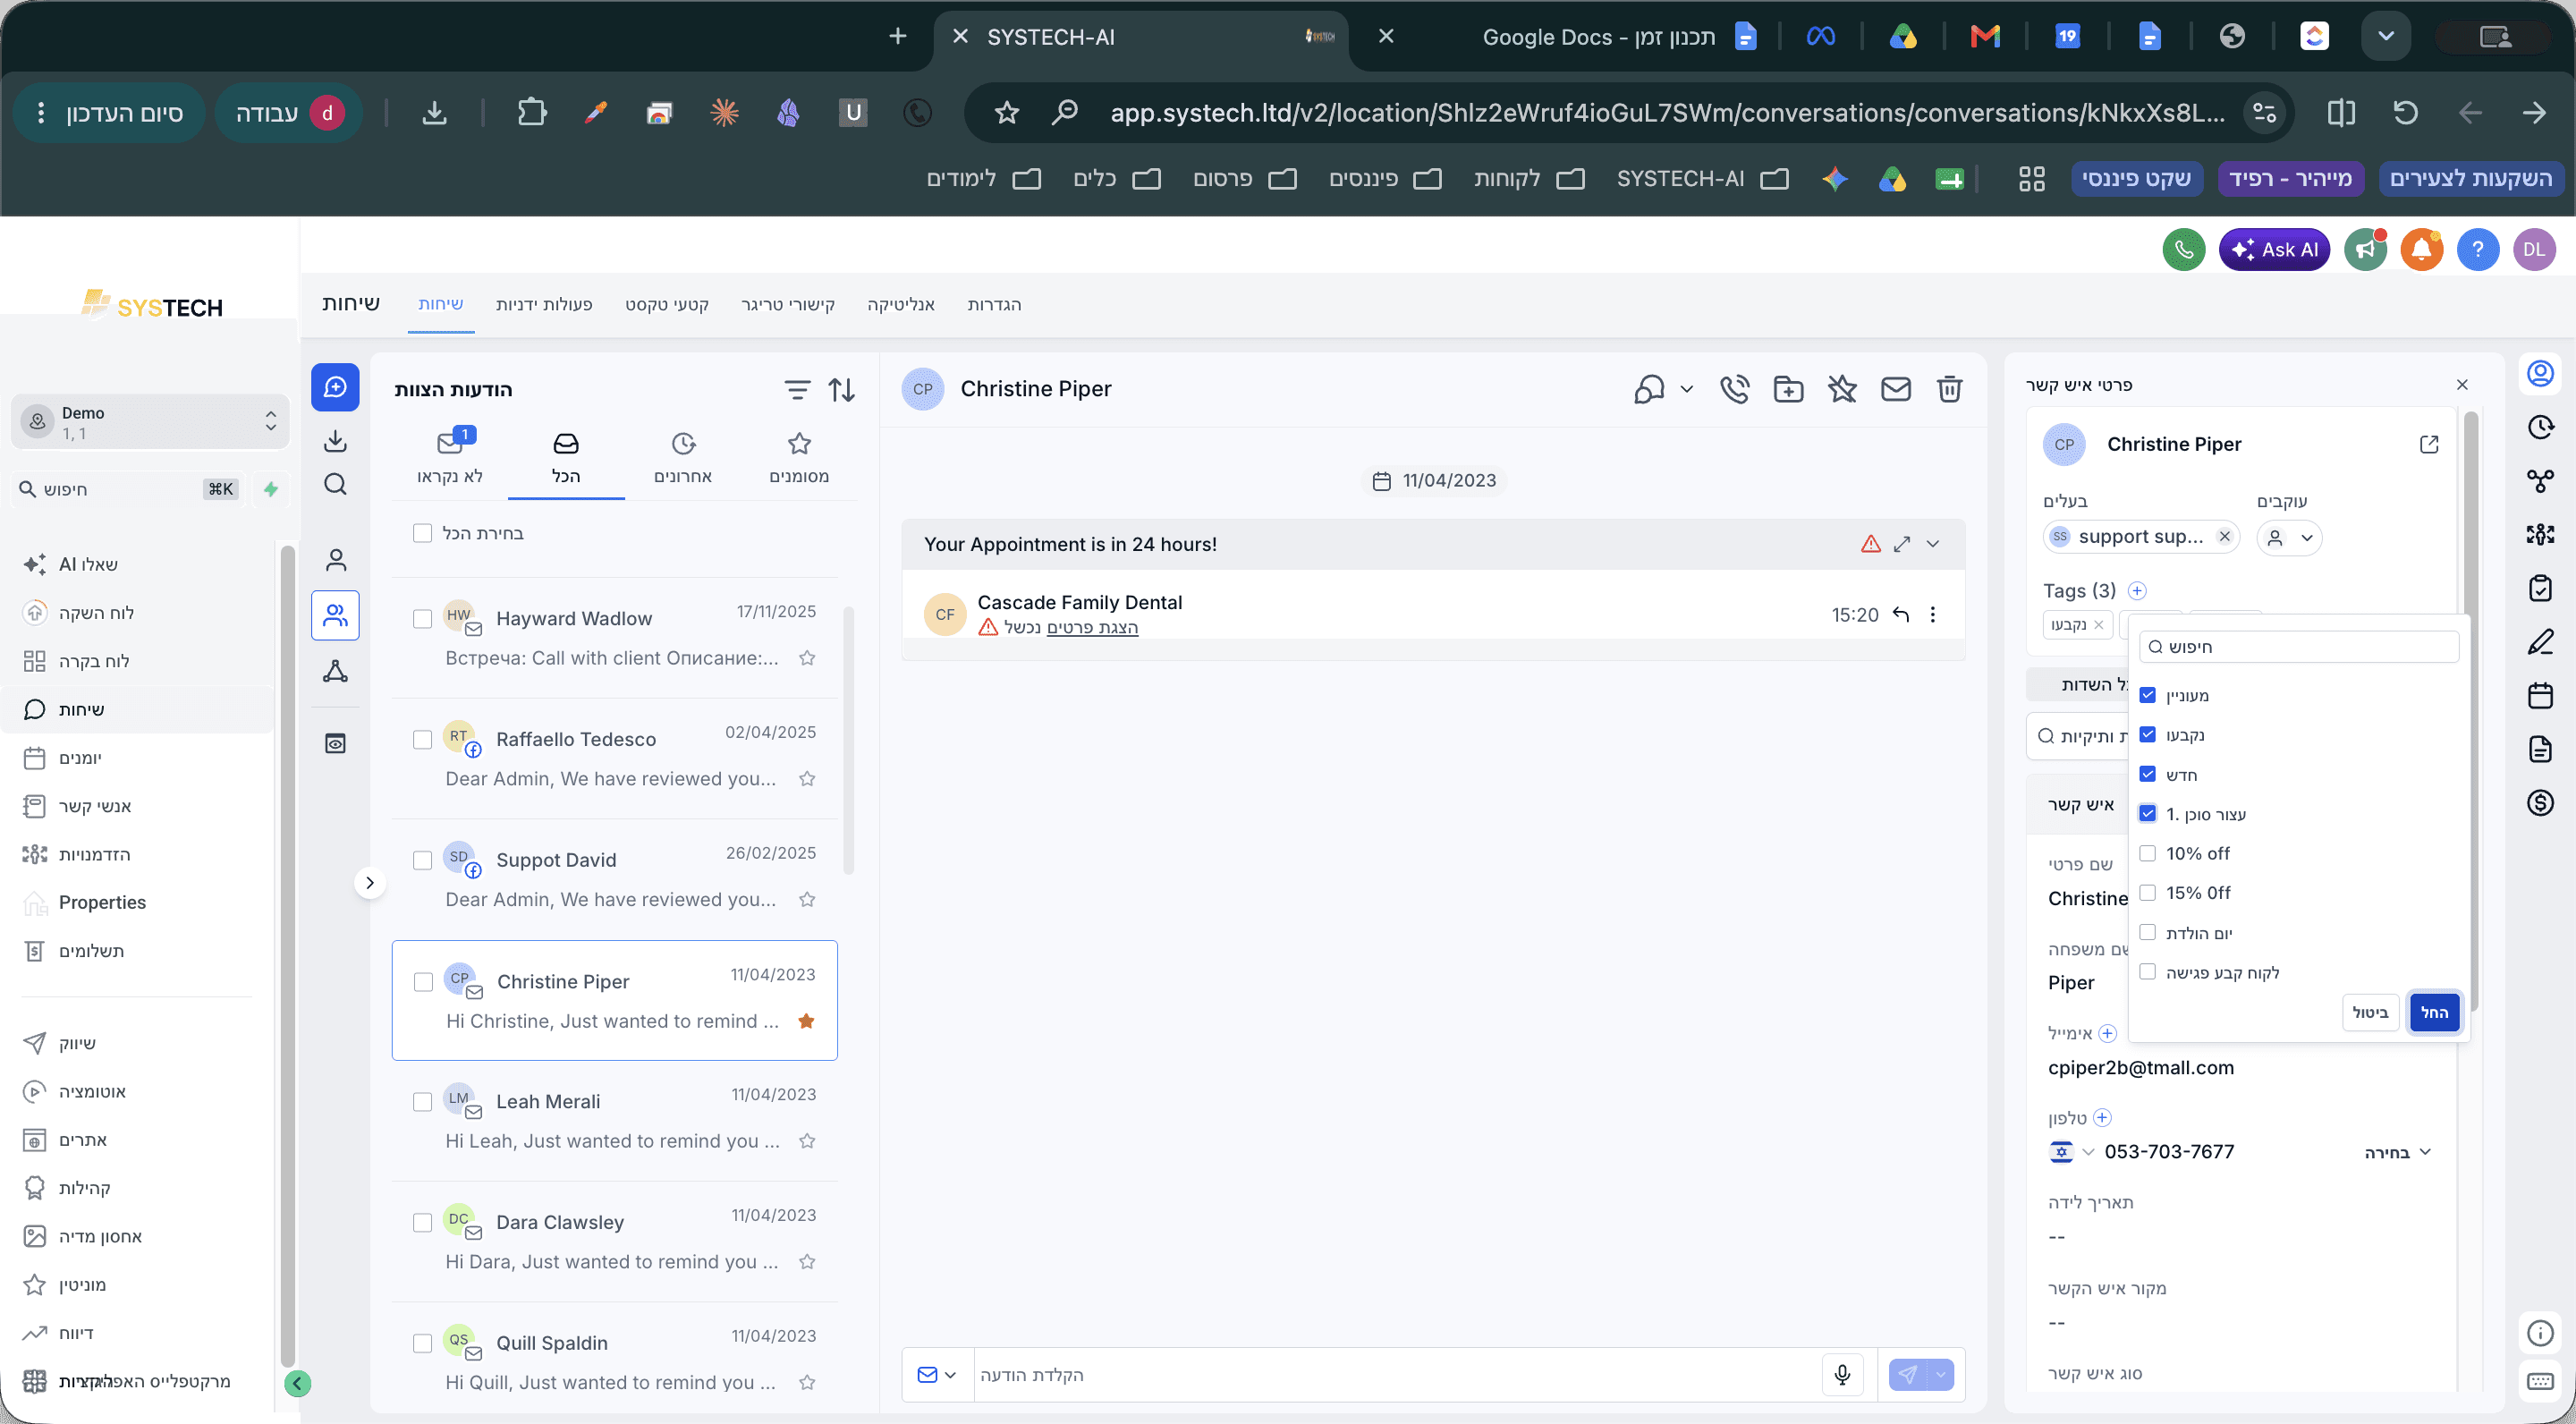Expand the Demo account switcher
Screen dimensions: 2576x1424
coord(150,422)
